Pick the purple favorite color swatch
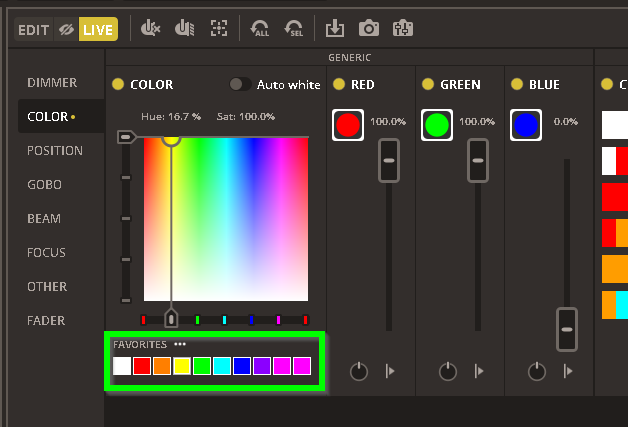 click(262, 366)
